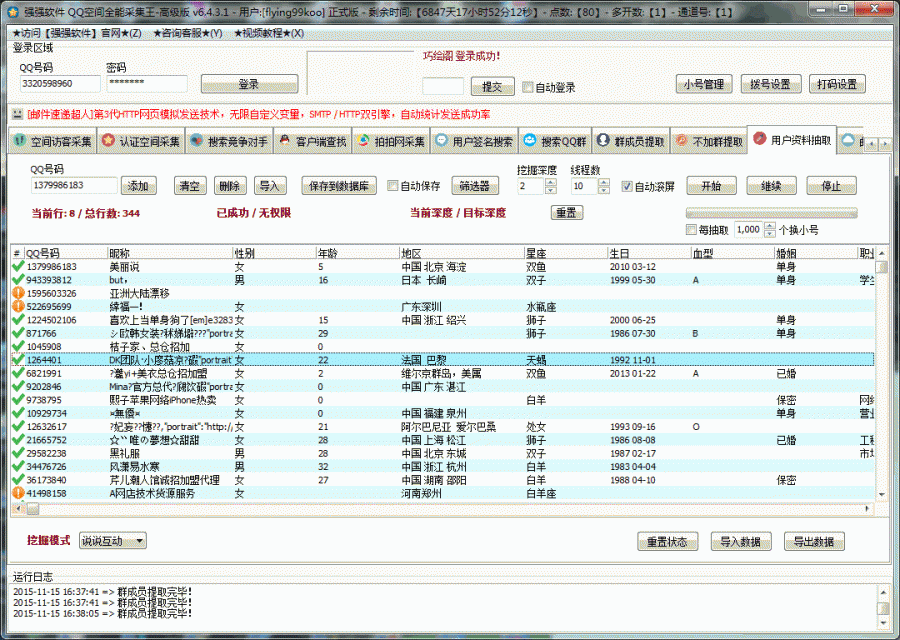Start extraction with 开始 button
The width and height of the screenshot is (900, 640).
[x=711, y=186]
